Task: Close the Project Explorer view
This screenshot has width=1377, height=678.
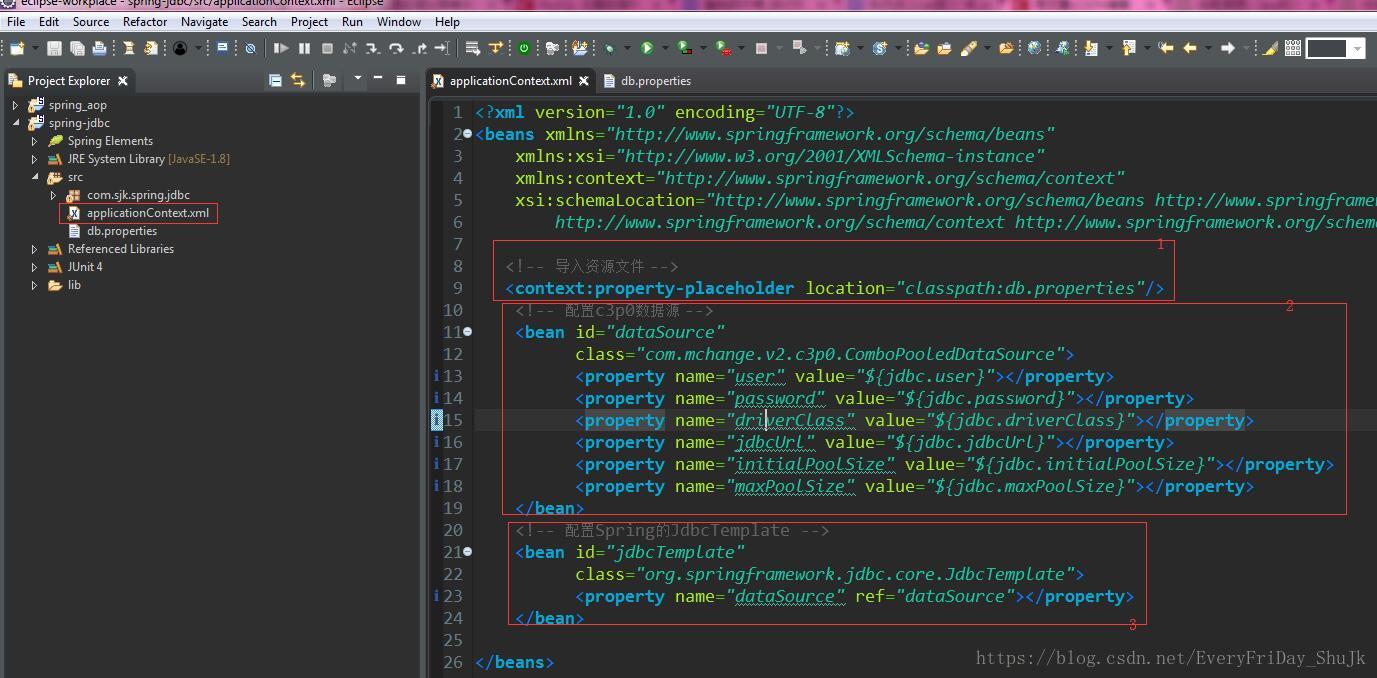Action: [123, 81]
